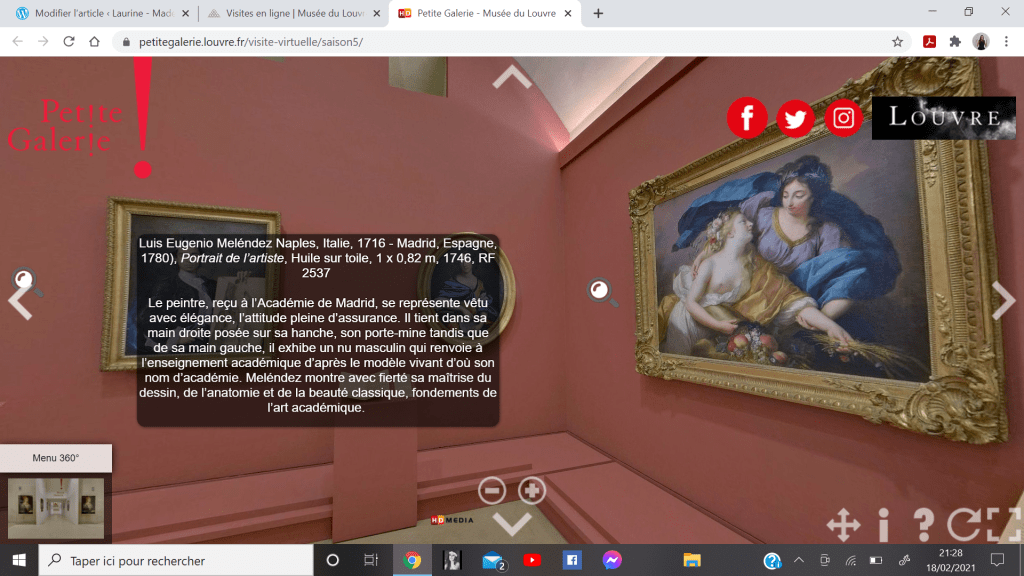
Task: Click the zoom out minus button
Action: (x=492, y=490)
